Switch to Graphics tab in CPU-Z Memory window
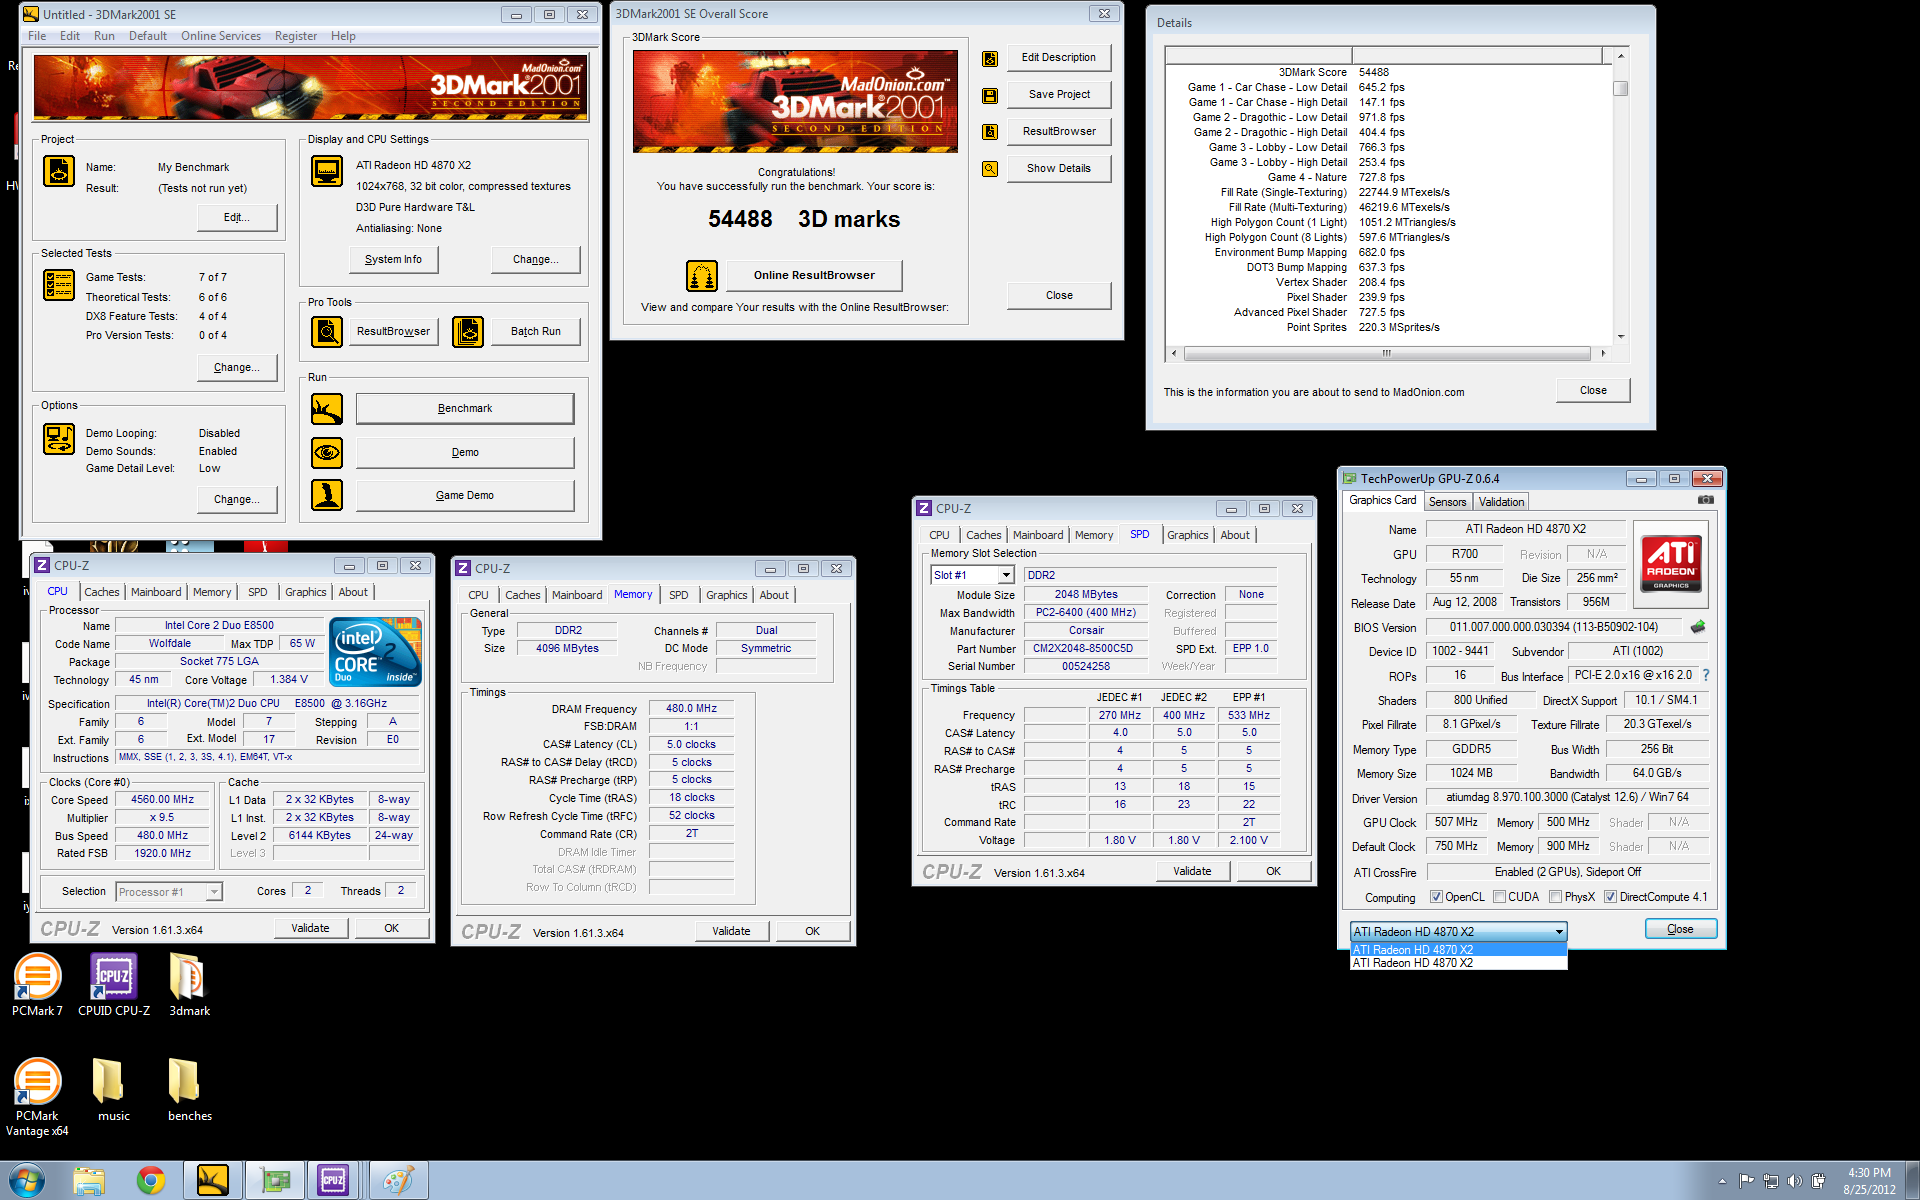1920x1200 pixels. point(726,595)
